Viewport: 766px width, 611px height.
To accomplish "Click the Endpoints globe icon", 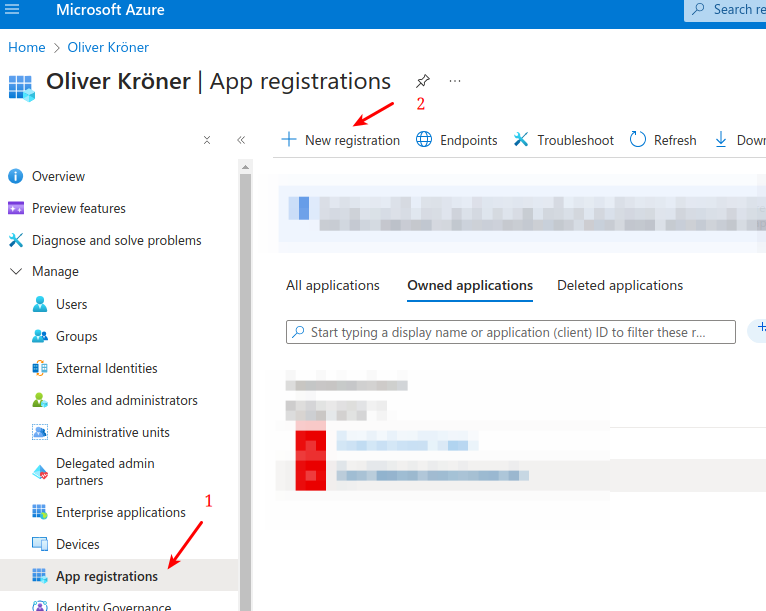I will 424,140.
